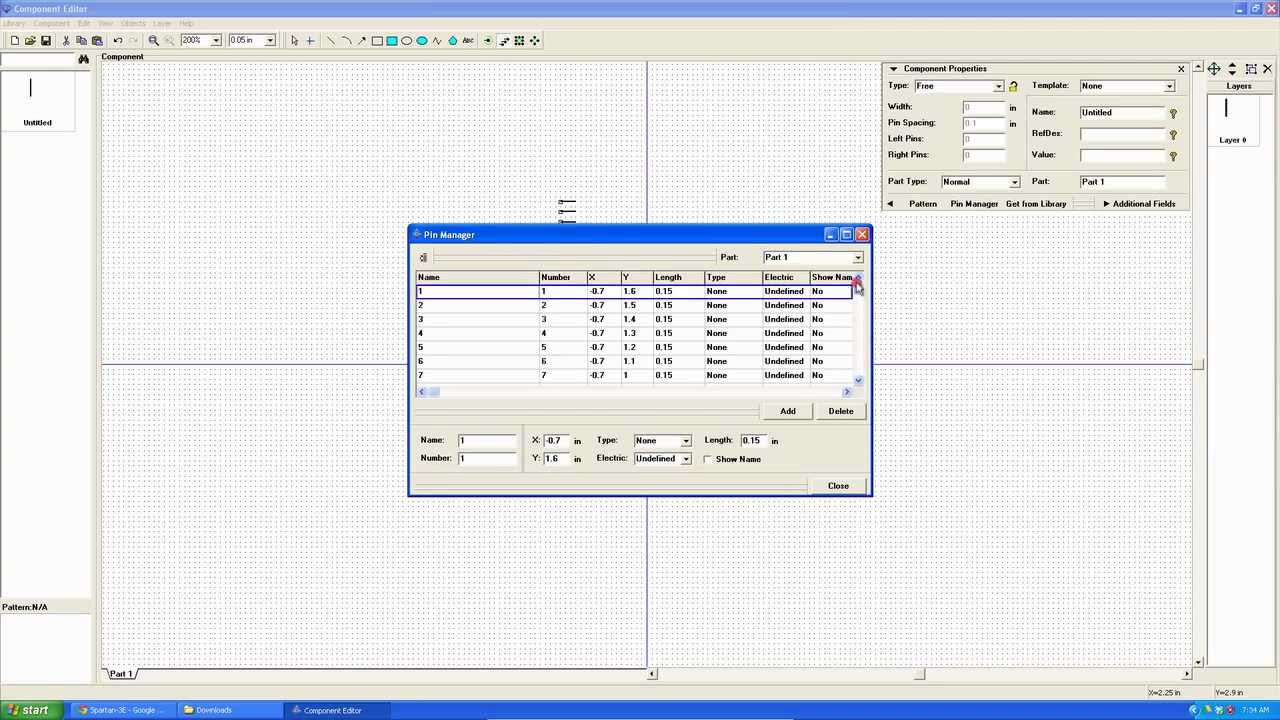Click the Delete button in Pin Manager
Image resolution: width=1280 pixels, height=720 pixels.
click(841, 411)
